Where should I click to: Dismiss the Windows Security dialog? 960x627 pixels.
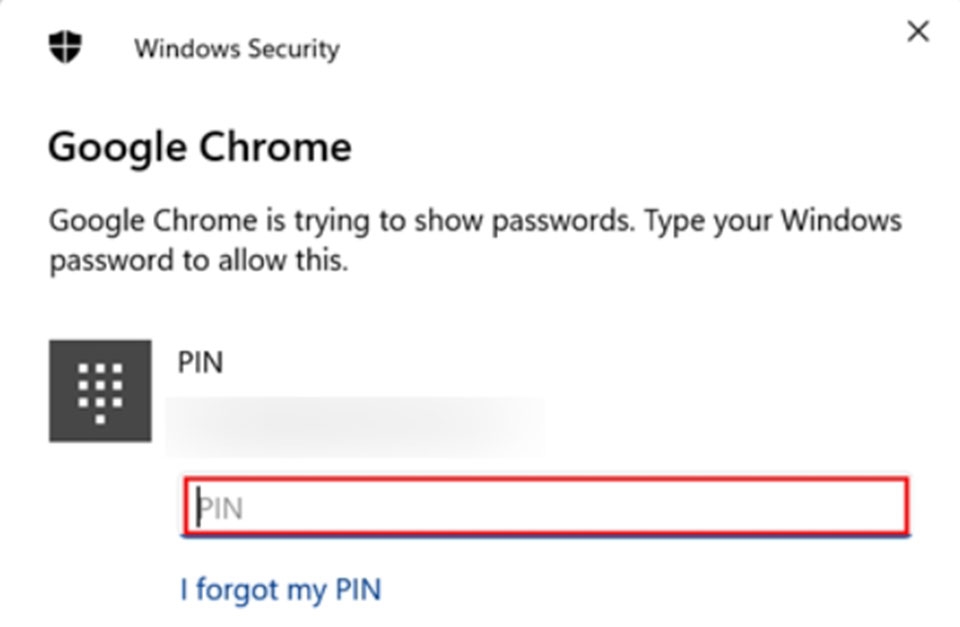tap(917, 31)
